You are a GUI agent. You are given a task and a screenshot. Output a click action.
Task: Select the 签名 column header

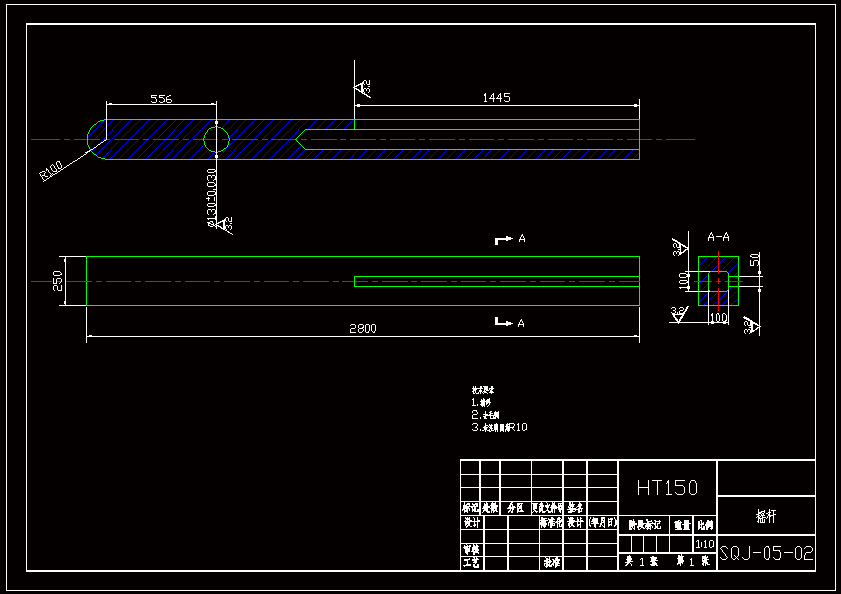[575, 508]
